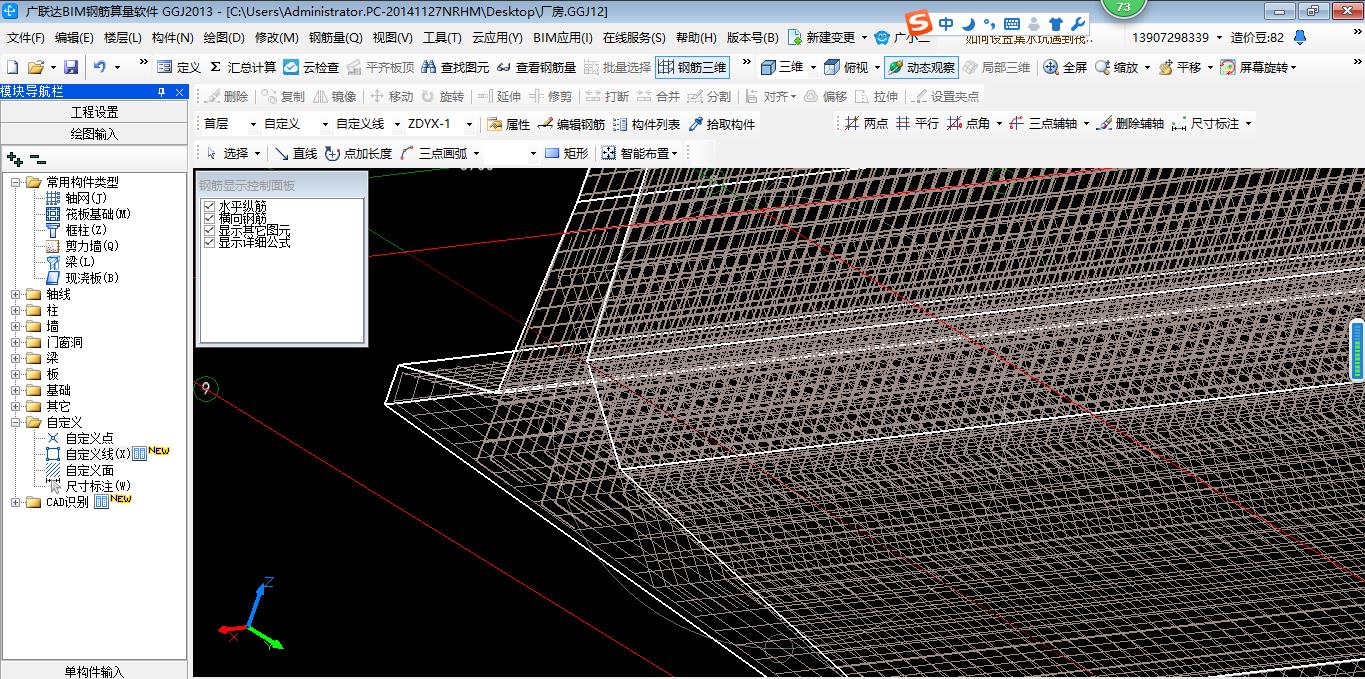Select the 矩形 rectangle tool

click(566, 153)
